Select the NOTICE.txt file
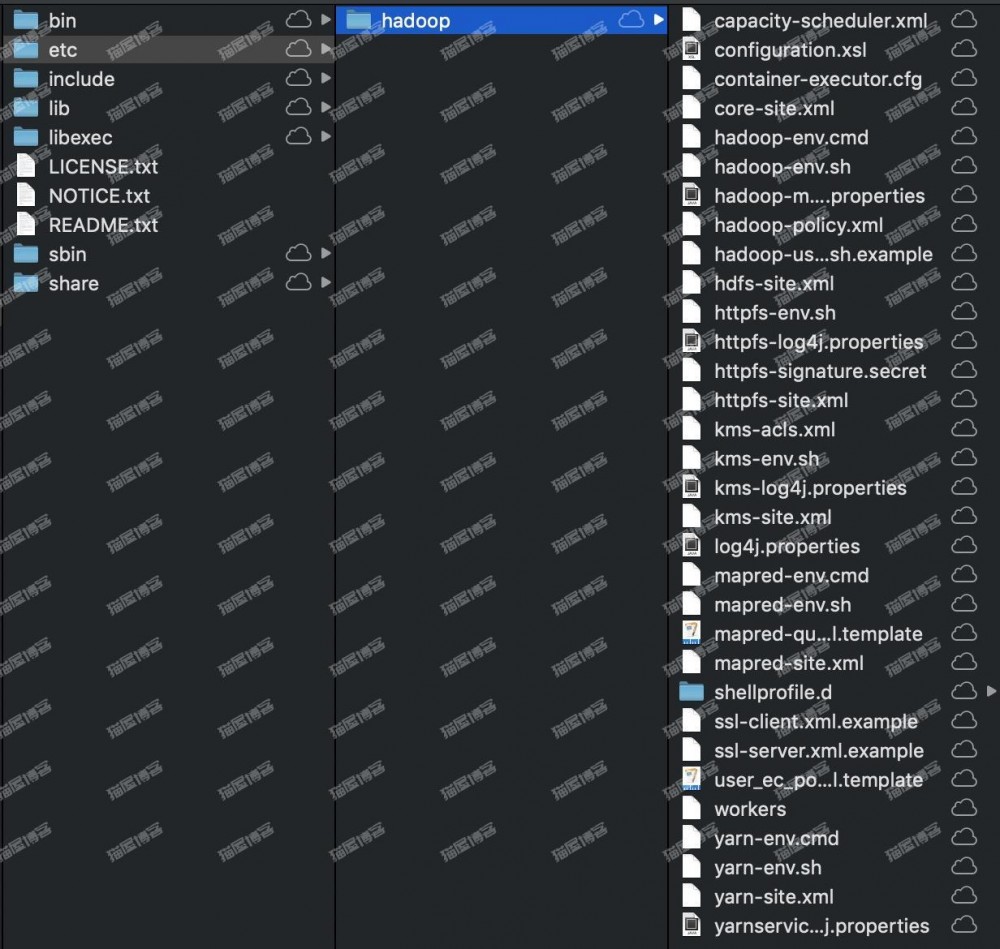The width and height of the screenshot is (1000, 949). pos(98,195)
